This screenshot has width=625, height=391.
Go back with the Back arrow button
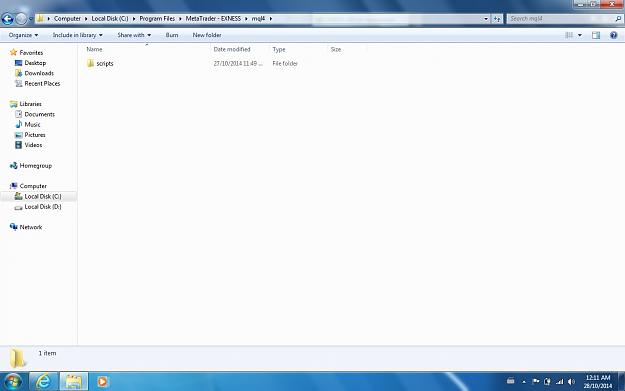click(8, 18)
